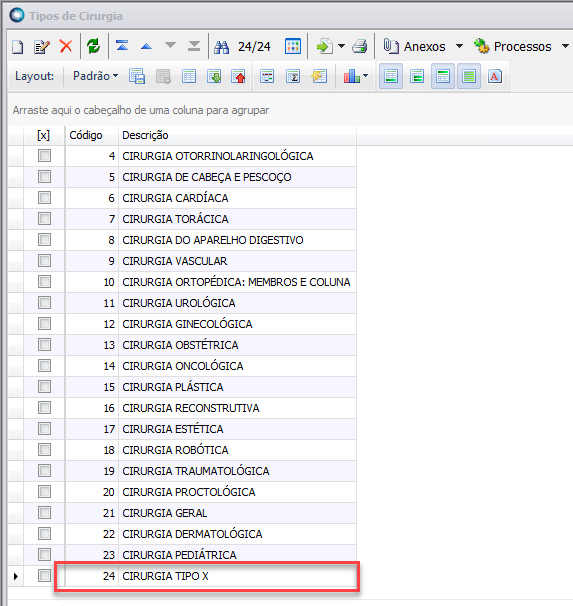
Task: Jump to the last record
Action: (x=194, y=46)
